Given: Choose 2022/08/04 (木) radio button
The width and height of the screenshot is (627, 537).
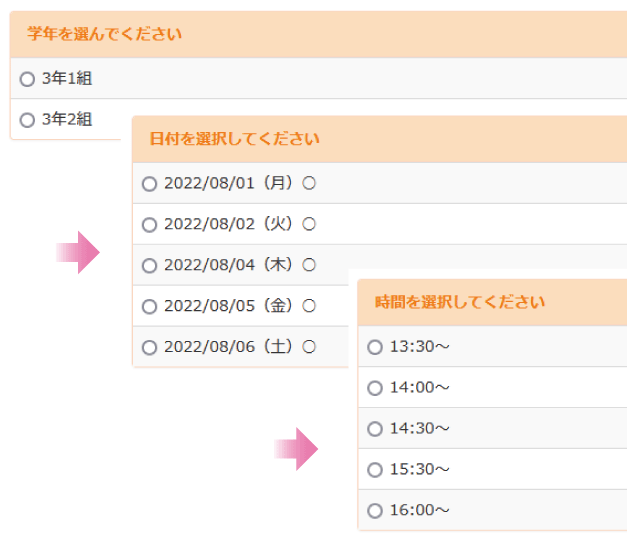Looking at the screenshot, I should pyautogui.click(x=150, y=266).
